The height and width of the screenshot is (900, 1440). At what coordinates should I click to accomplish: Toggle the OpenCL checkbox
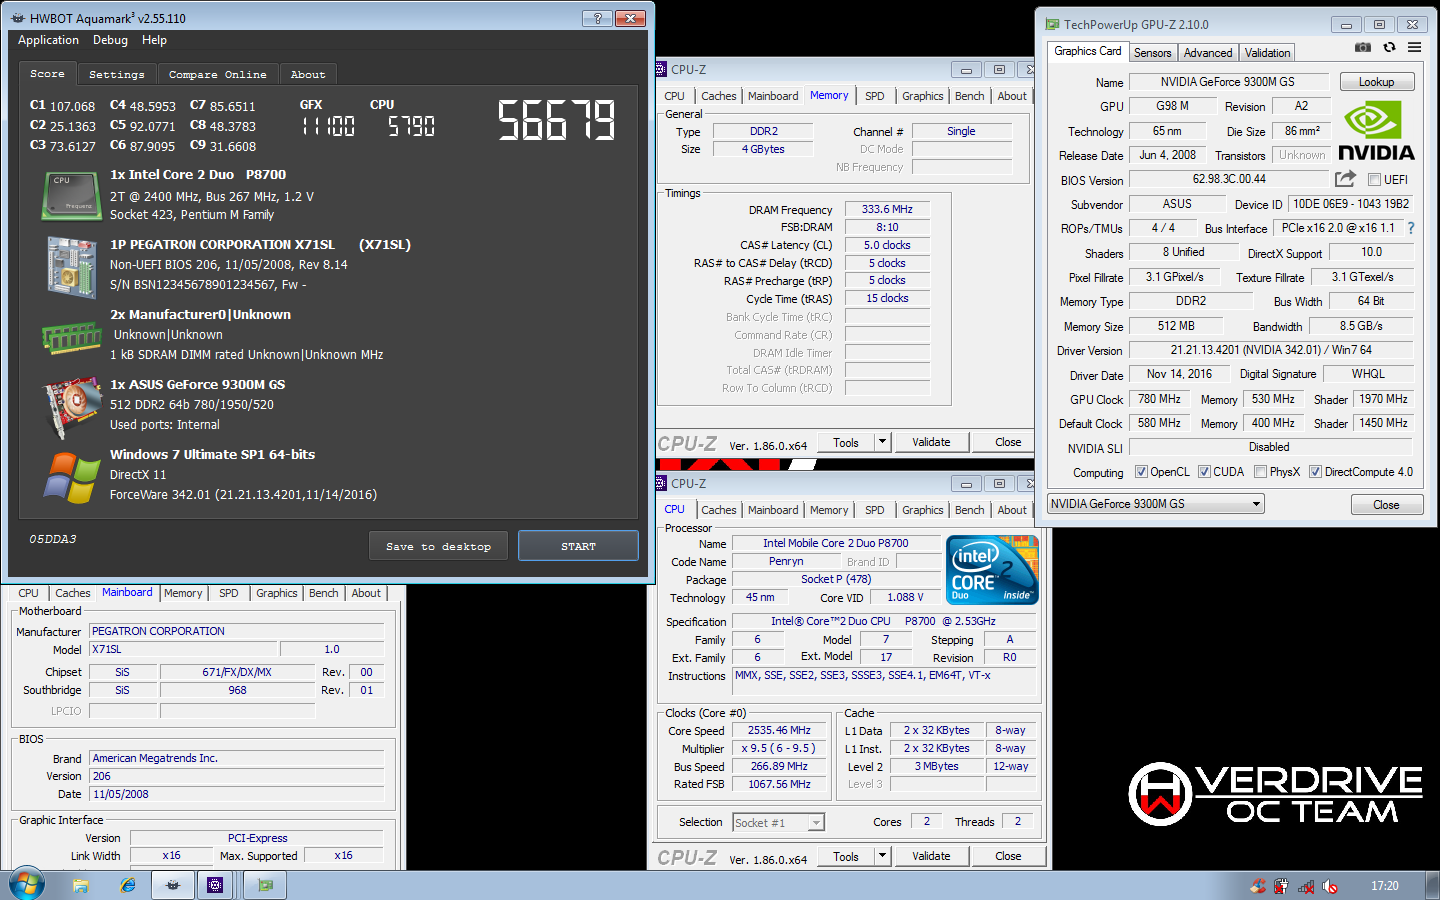coord(1141,472)
